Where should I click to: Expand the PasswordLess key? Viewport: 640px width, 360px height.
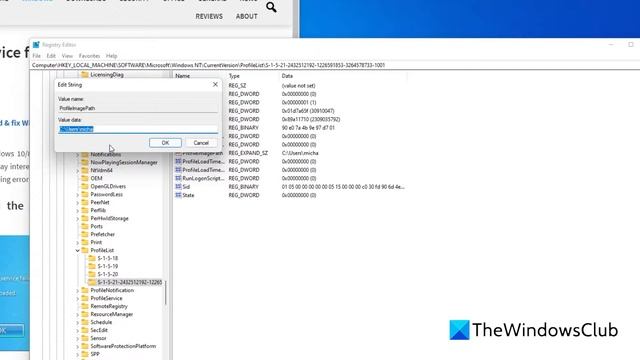[x=78, y=195]
